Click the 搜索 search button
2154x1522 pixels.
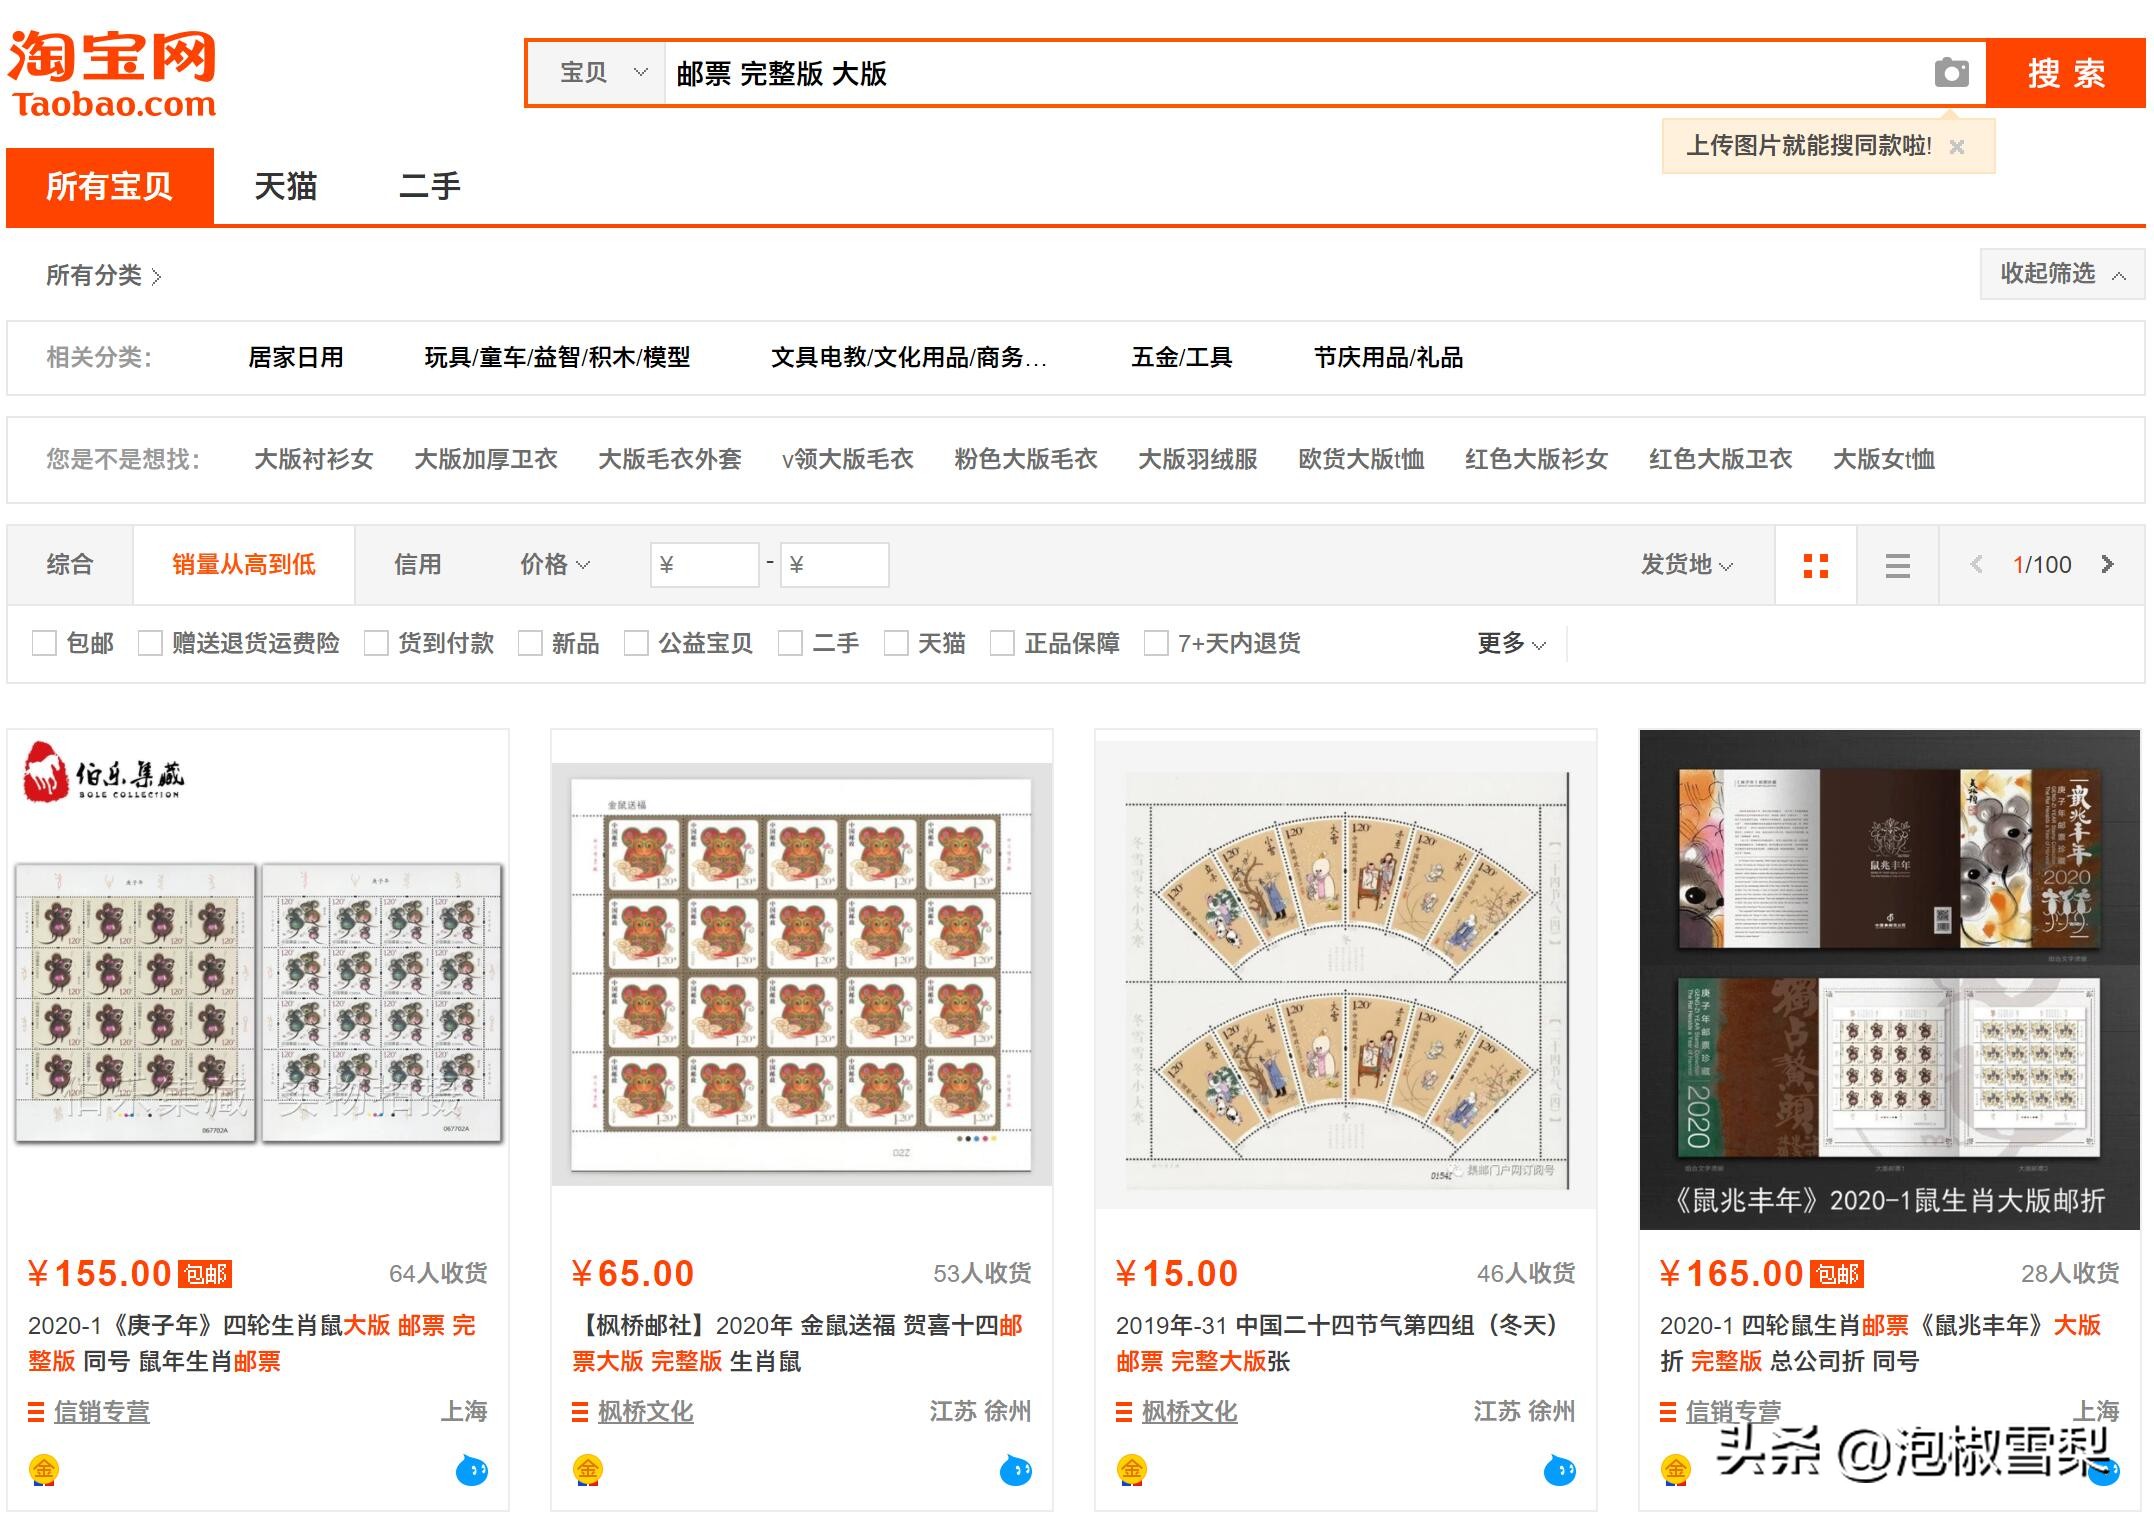click(x=2067, y=72)
